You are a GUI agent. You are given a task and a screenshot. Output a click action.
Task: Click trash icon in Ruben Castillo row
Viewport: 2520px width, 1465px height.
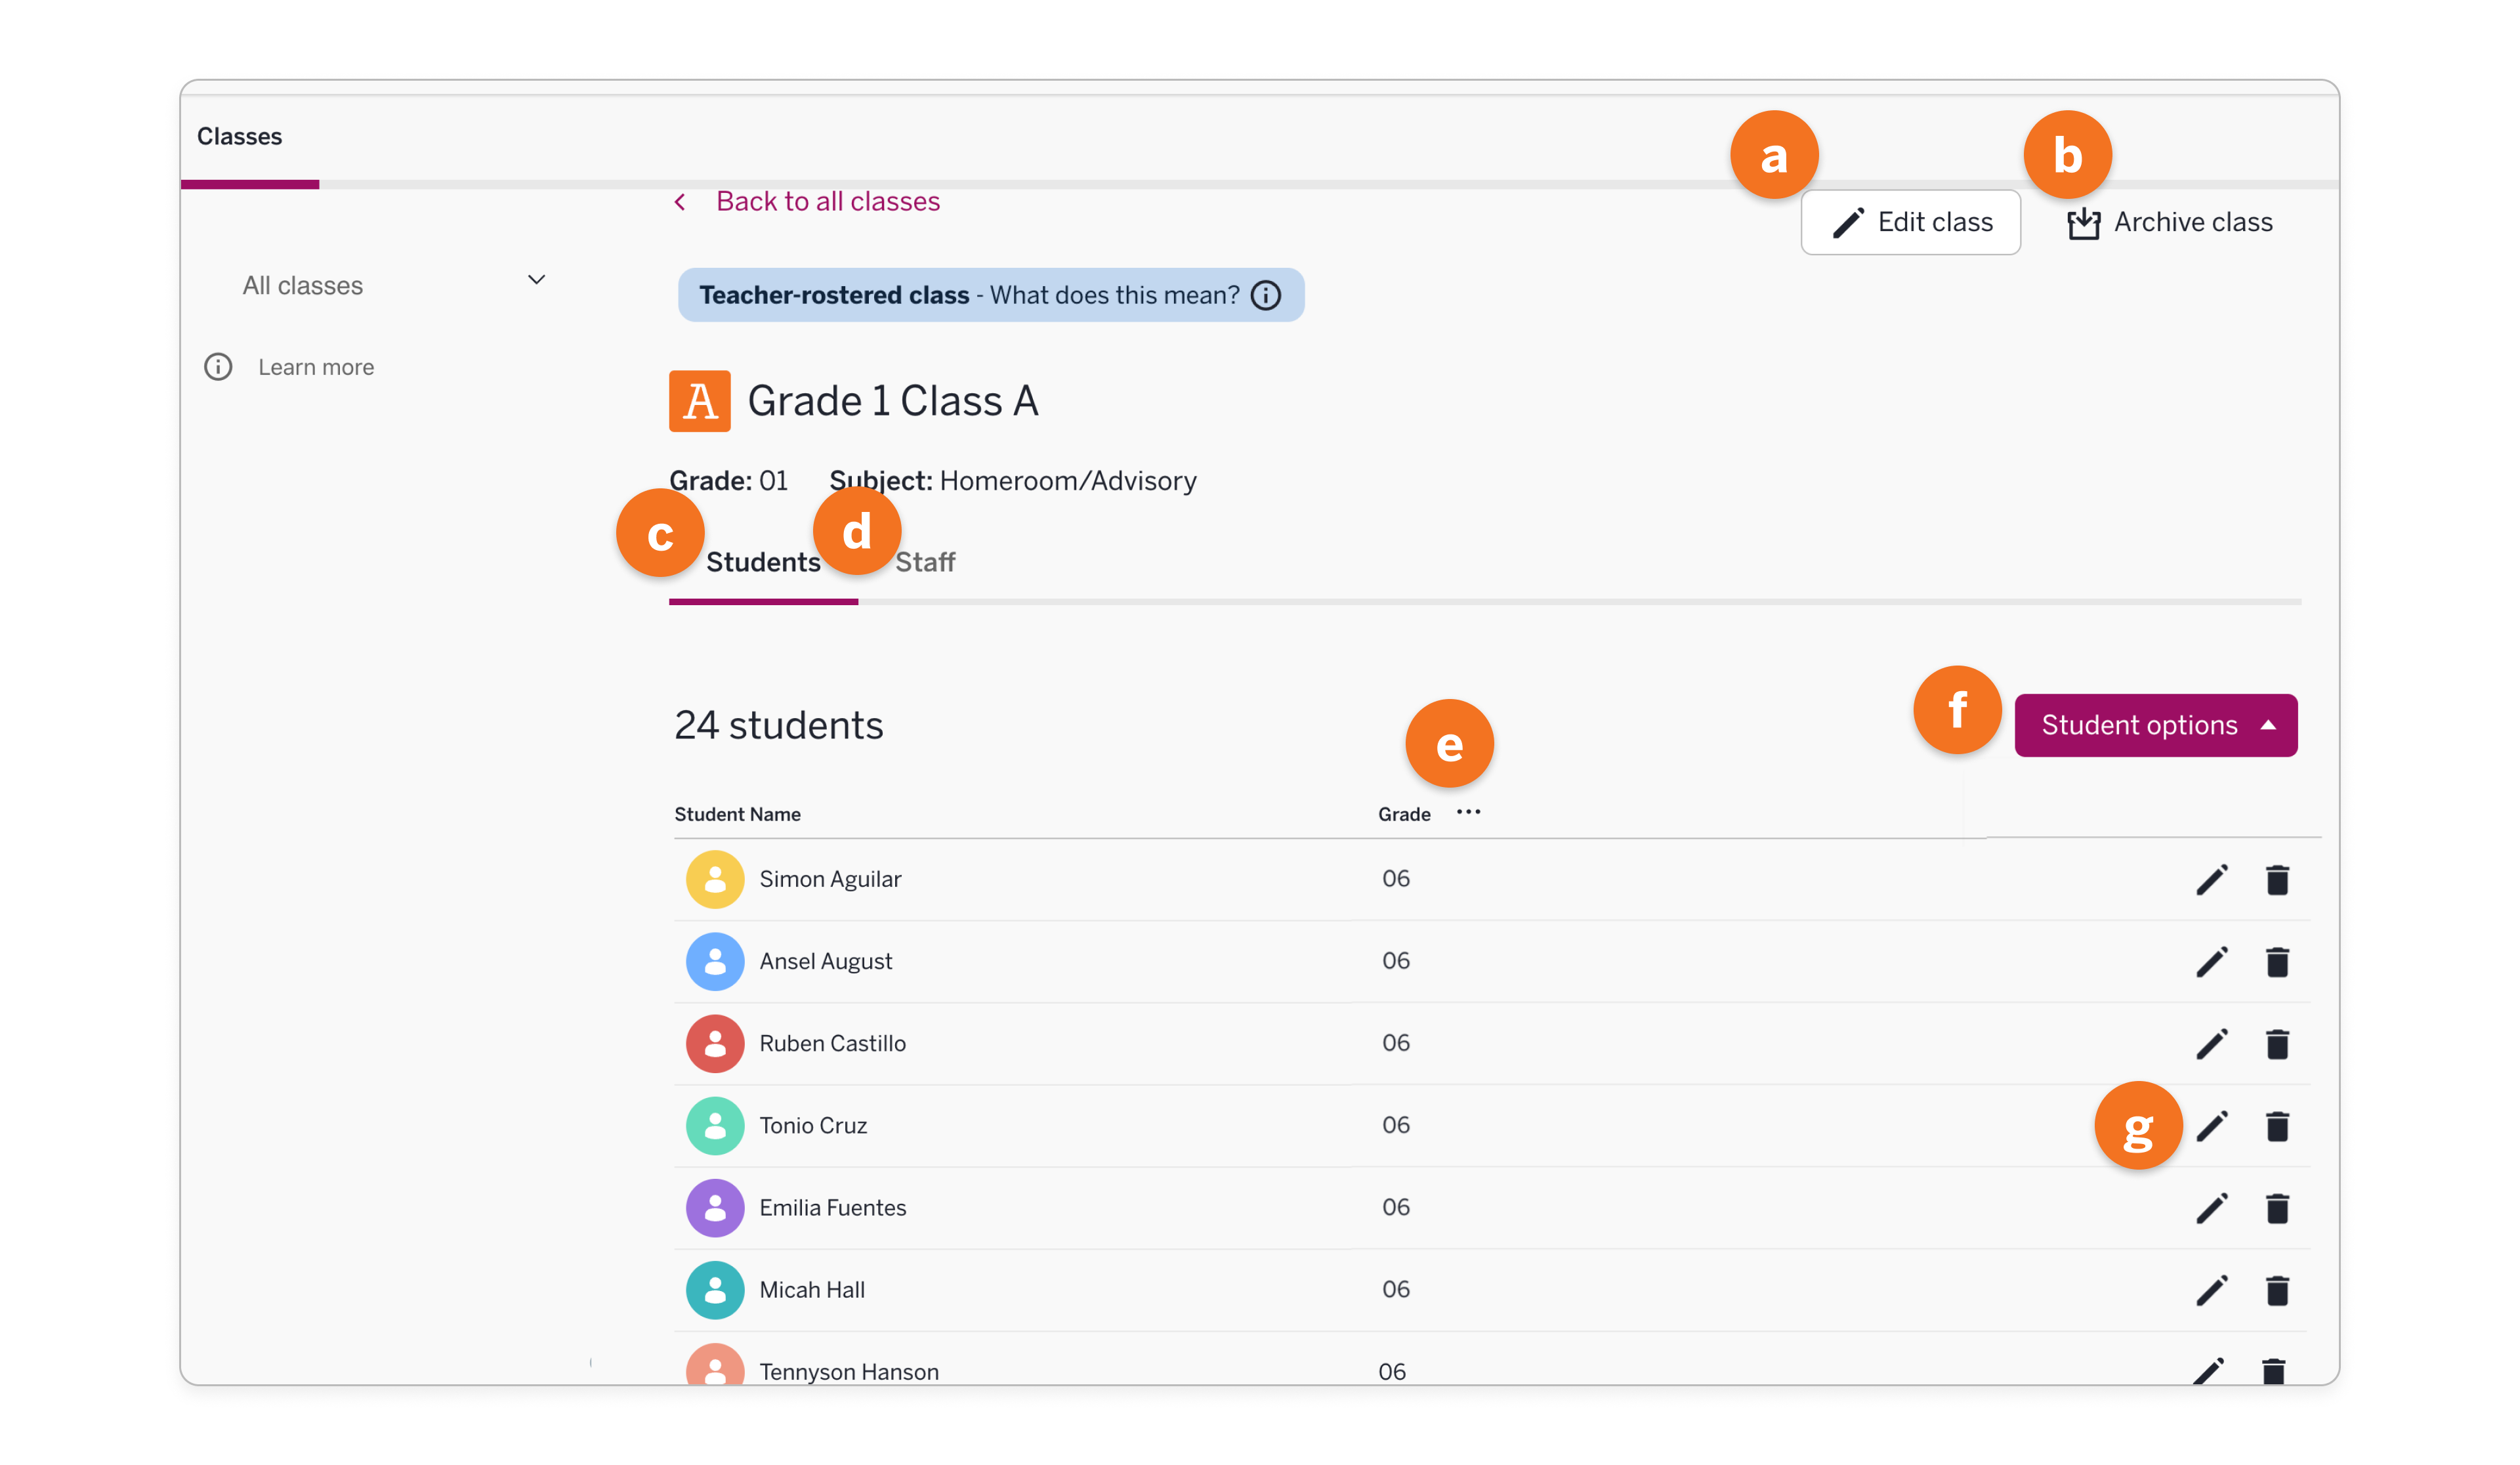2277,1043
